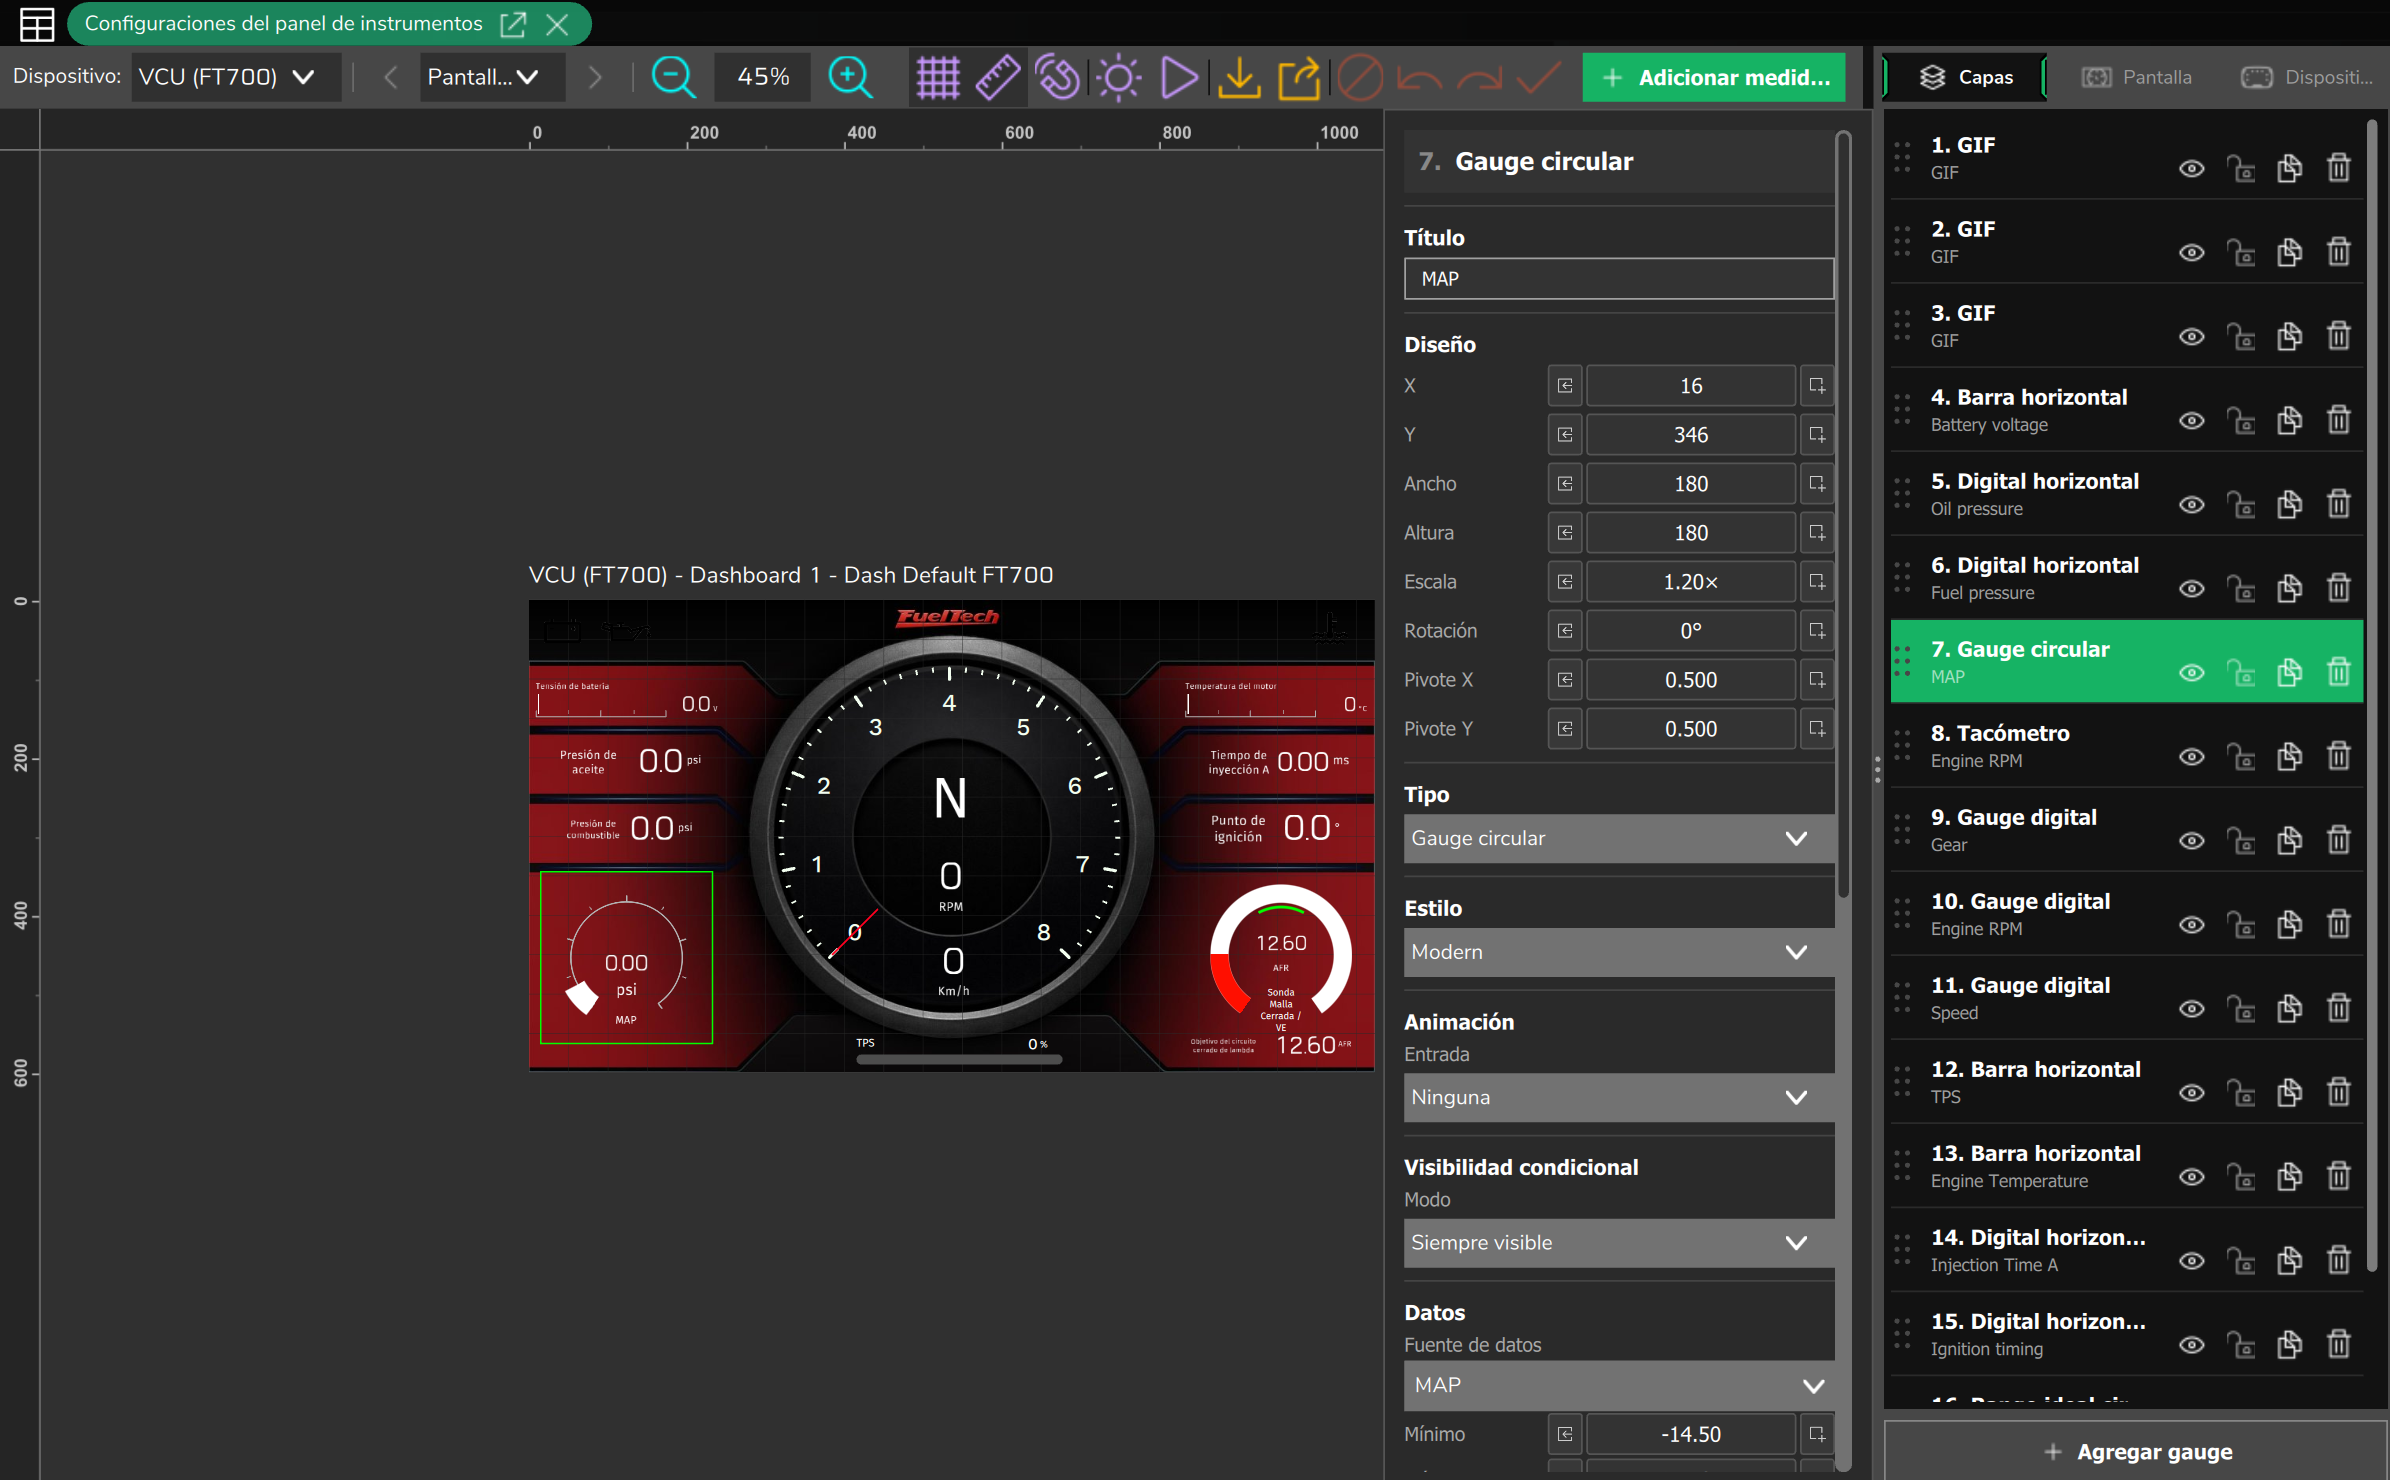This screenshot has height=1480, width=2390.
Task: Click the Adicionar medid... green button
Action: pyautogui.click(x=1714, y=77)
